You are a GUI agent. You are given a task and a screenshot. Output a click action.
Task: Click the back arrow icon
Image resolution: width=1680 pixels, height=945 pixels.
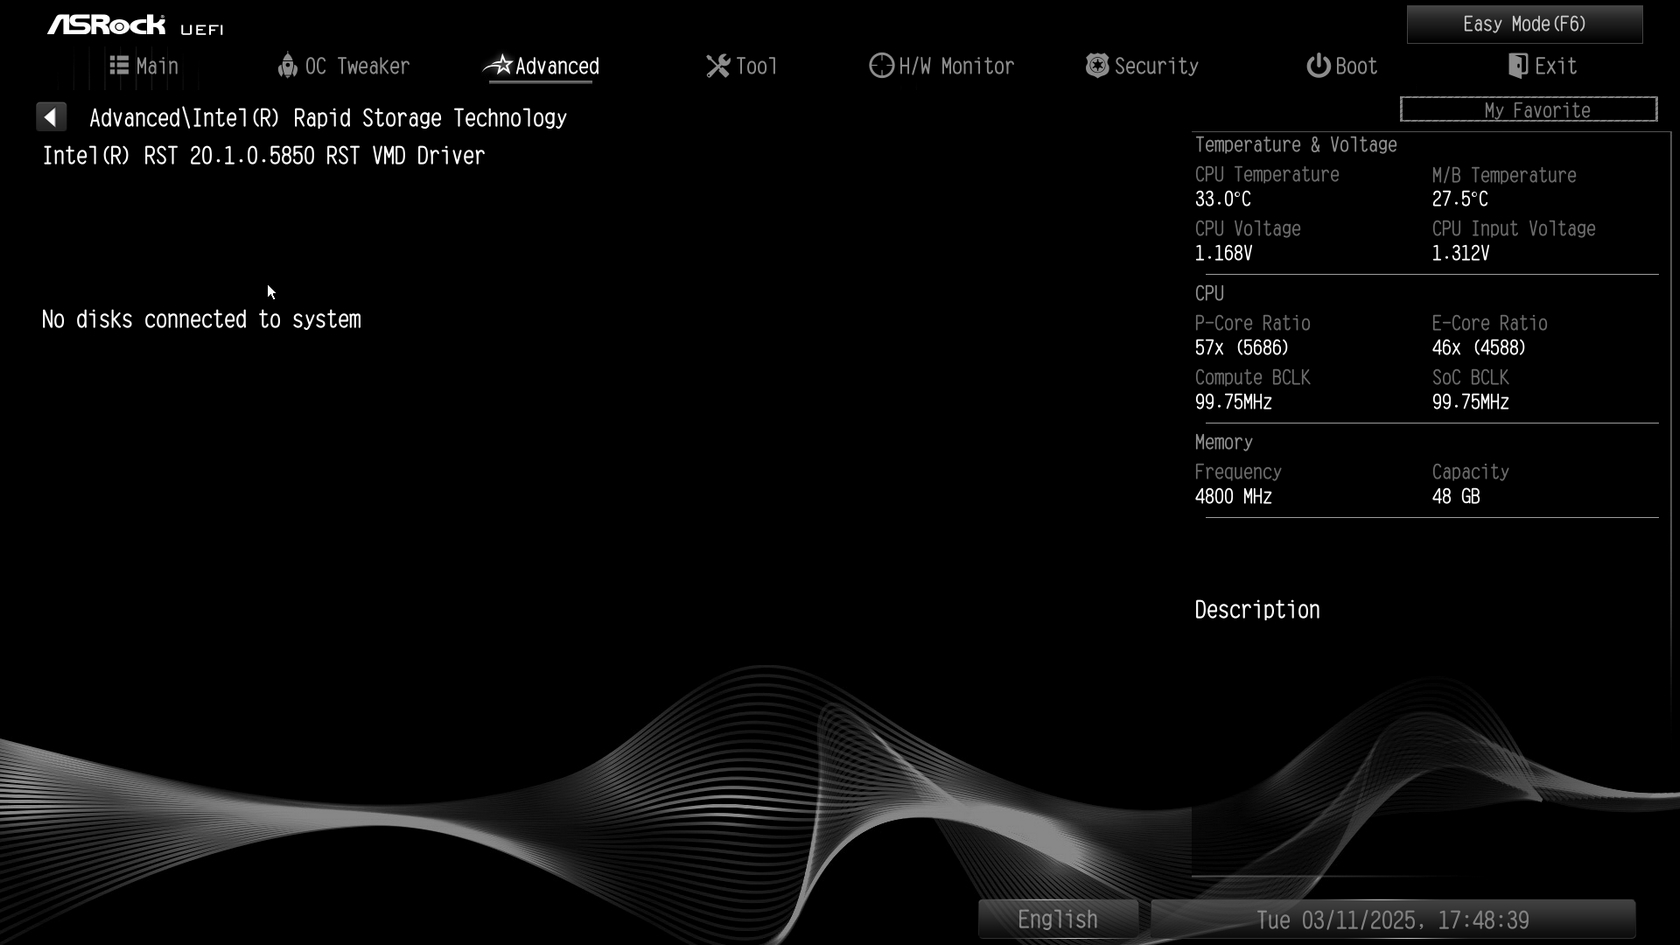(51, 117)
